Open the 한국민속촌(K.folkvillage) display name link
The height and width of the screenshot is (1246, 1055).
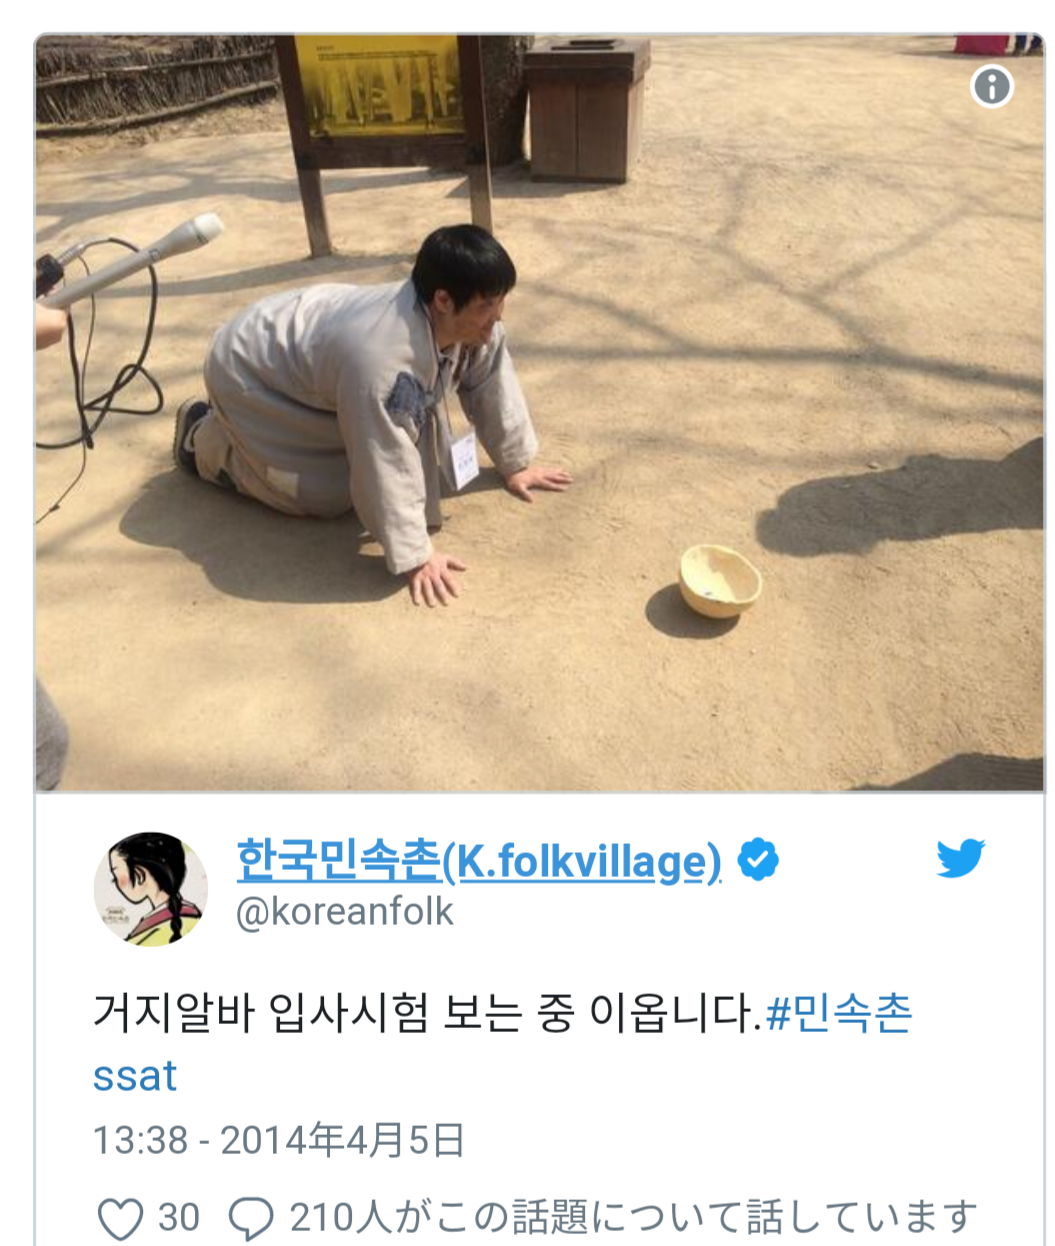coord(479,861)
